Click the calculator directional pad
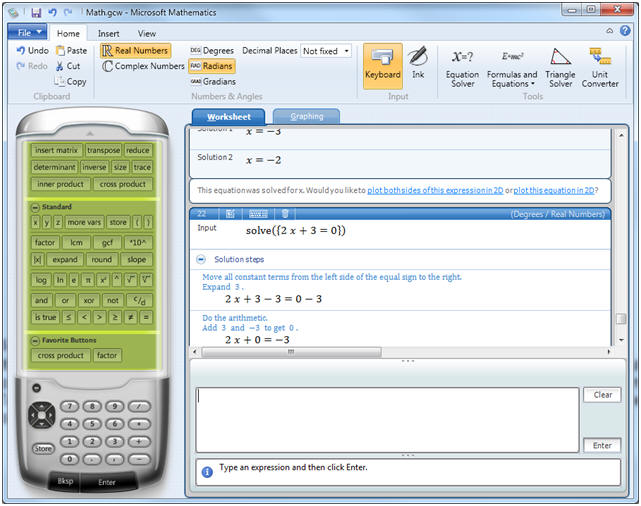Viewport: 641px width, 506px height. coord(41,415)
